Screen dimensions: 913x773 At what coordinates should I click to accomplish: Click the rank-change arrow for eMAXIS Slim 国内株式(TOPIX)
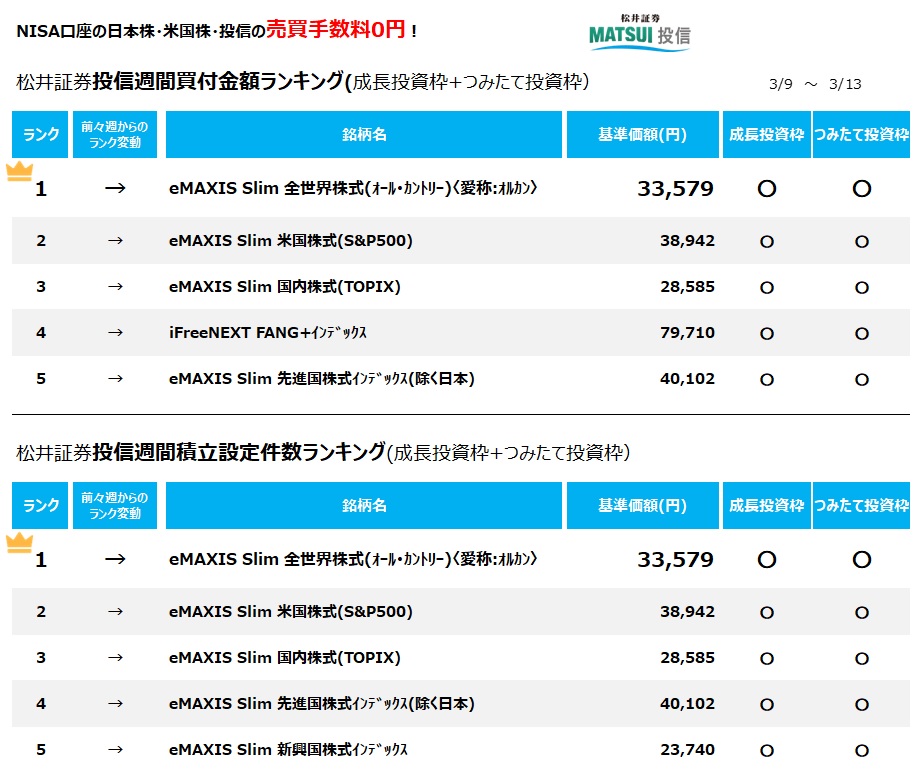point(115,287)
